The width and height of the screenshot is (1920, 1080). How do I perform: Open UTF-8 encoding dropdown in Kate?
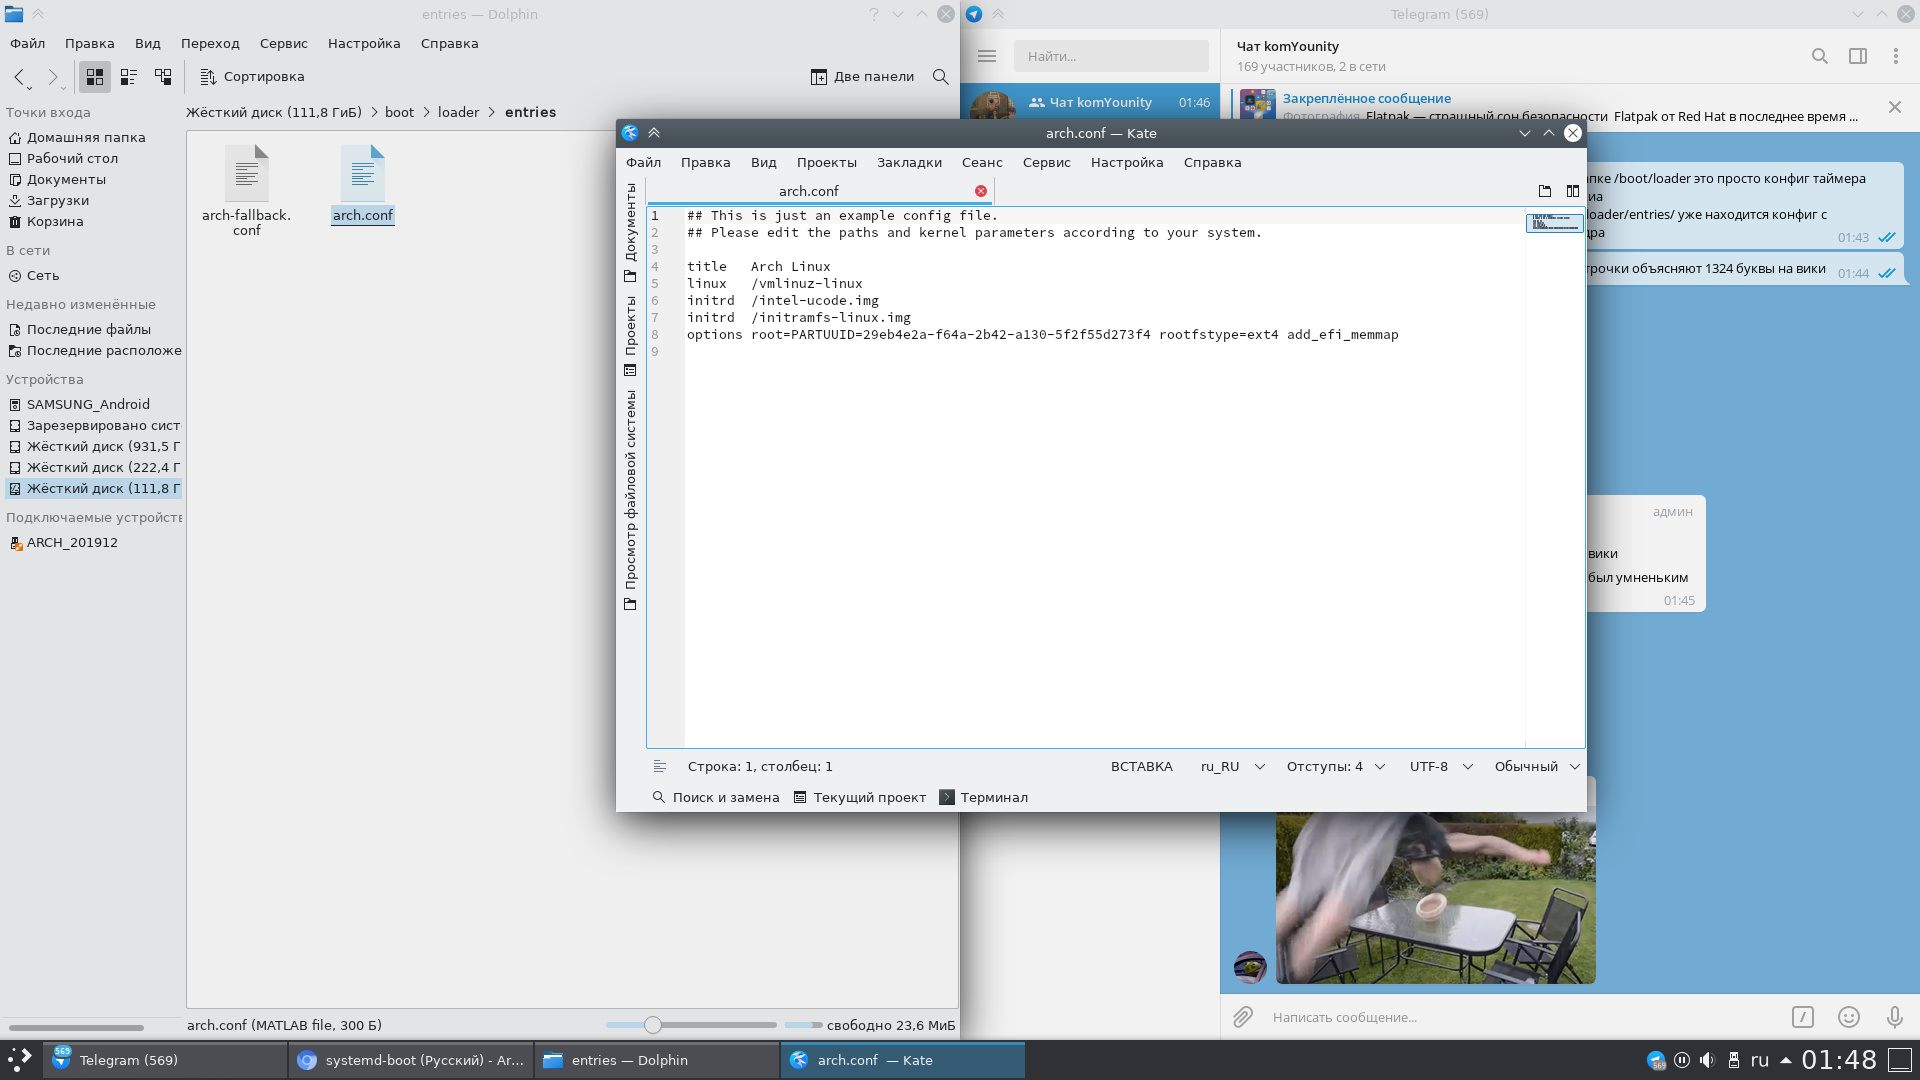click(1440, 766)
